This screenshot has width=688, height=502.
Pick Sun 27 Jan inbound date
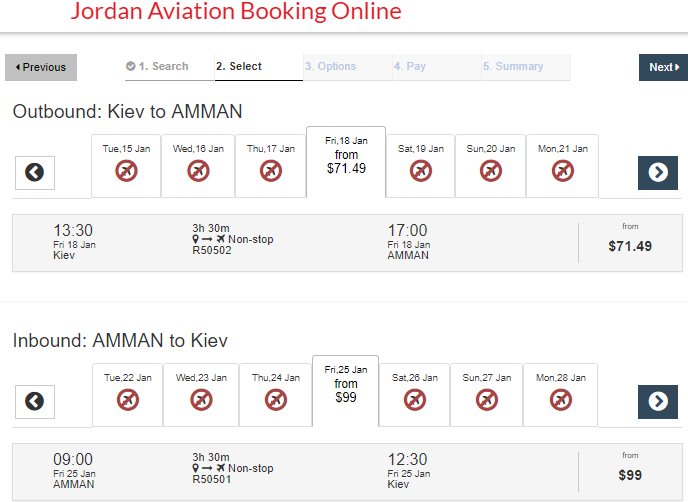[x=487, y=394]
